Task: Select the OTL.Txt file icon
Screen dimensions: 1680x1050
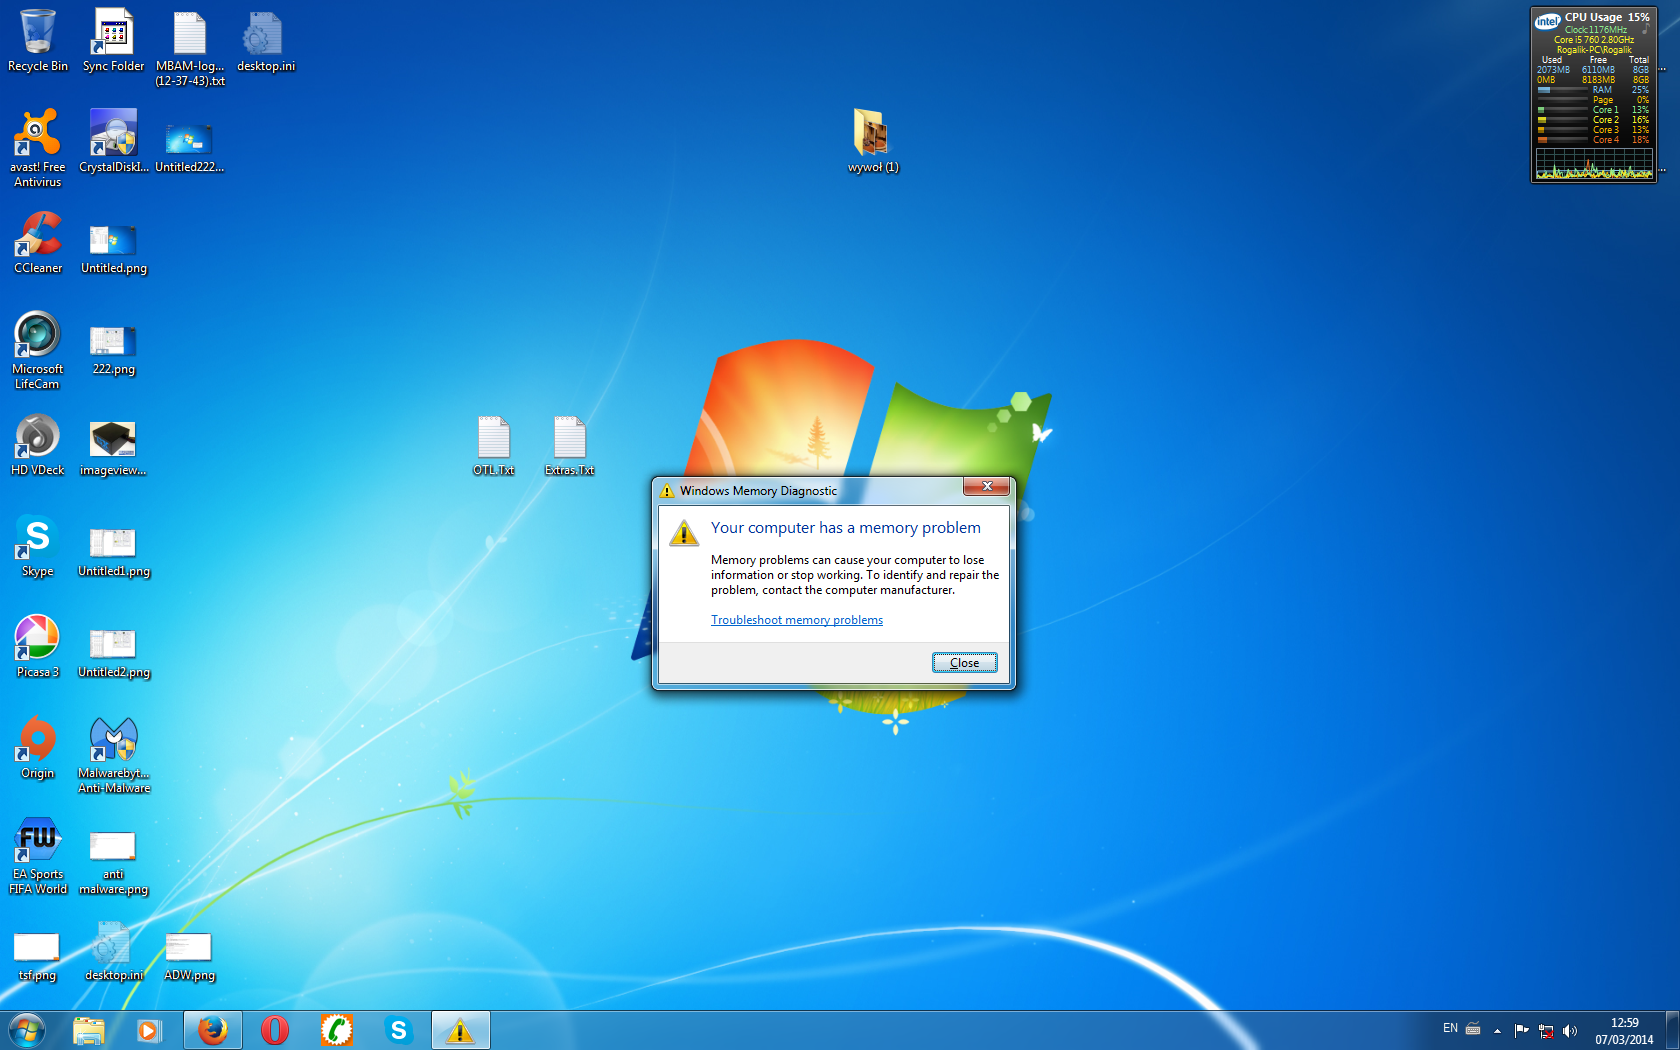Action: coord(494,446)
